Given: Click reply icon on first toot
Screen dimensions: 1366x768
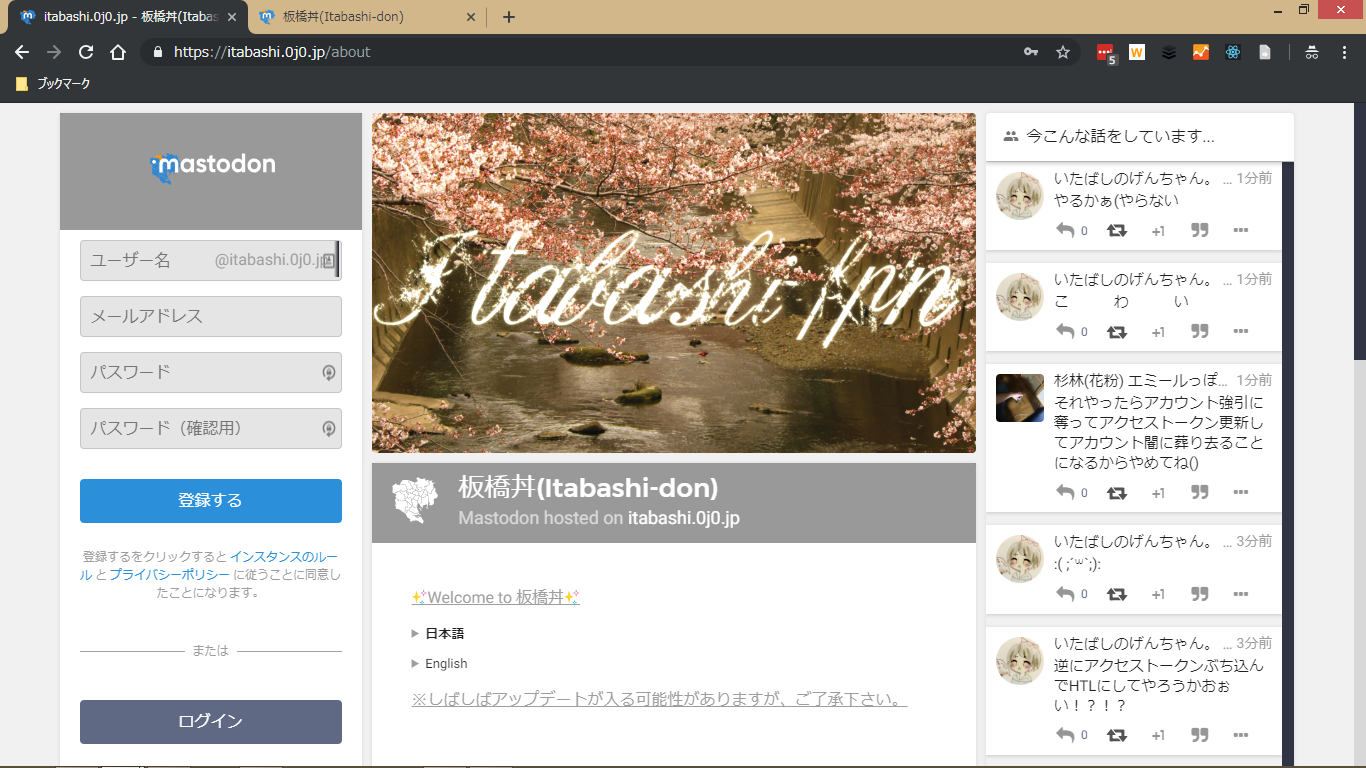Looking at the screenshot, I should (1065, 230).
